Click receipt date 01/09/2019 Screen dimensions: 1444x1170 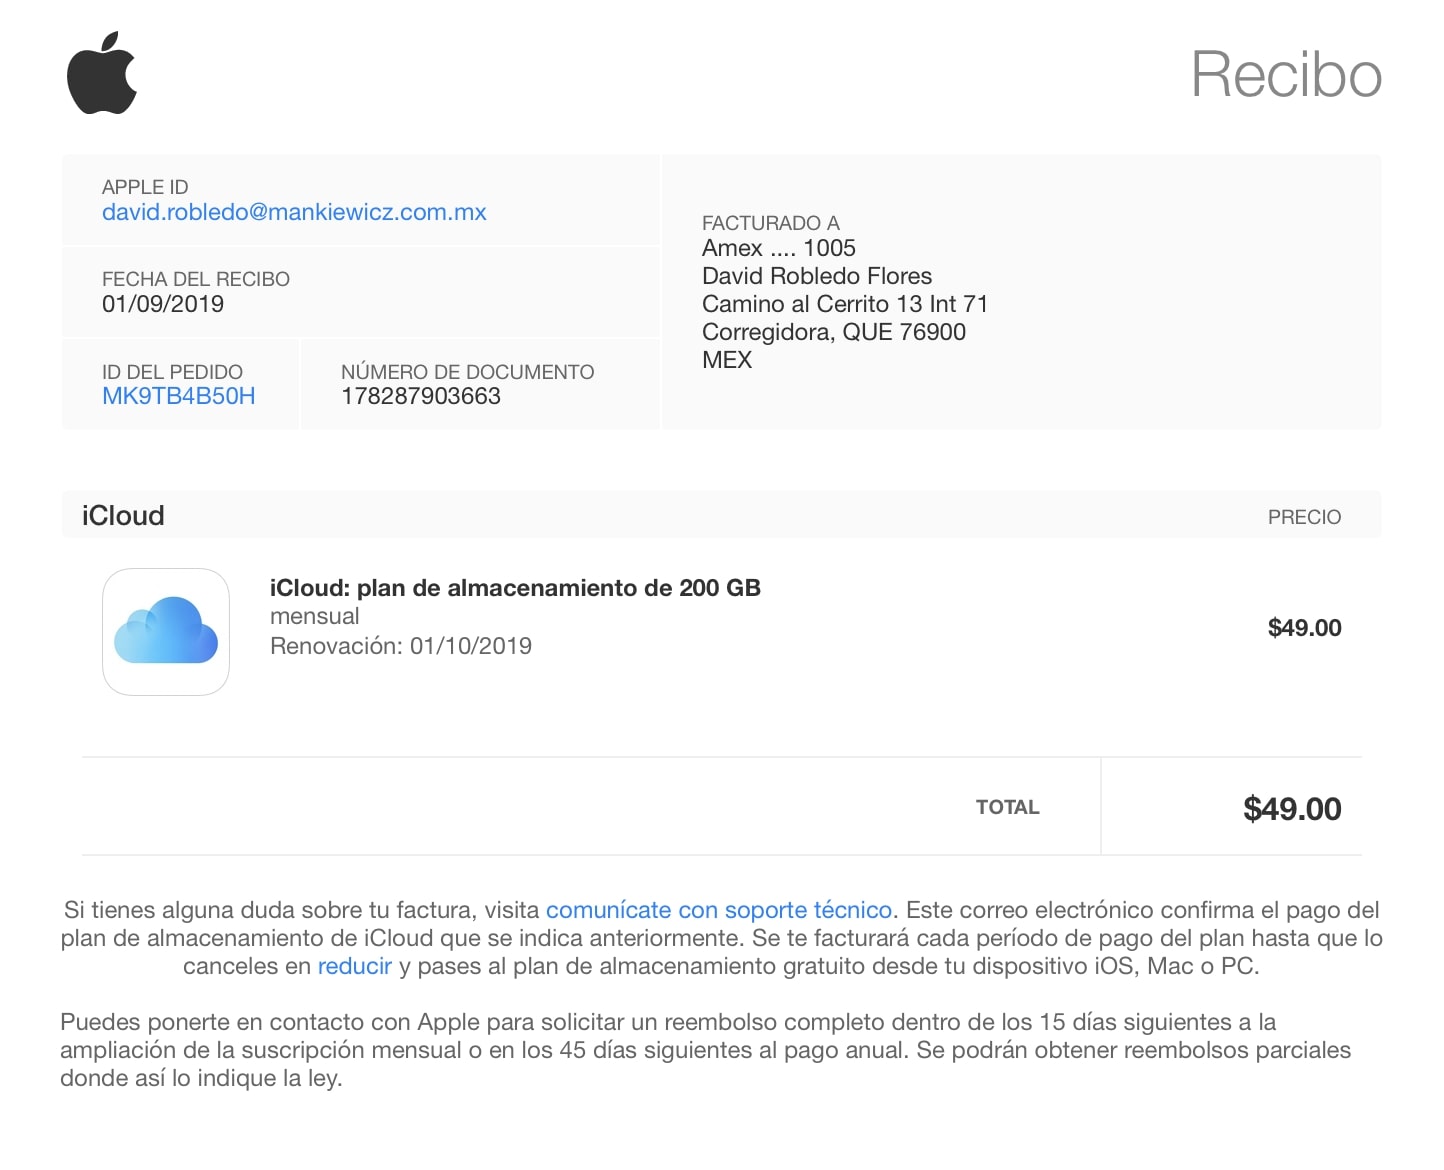click(x=163, y=304)
